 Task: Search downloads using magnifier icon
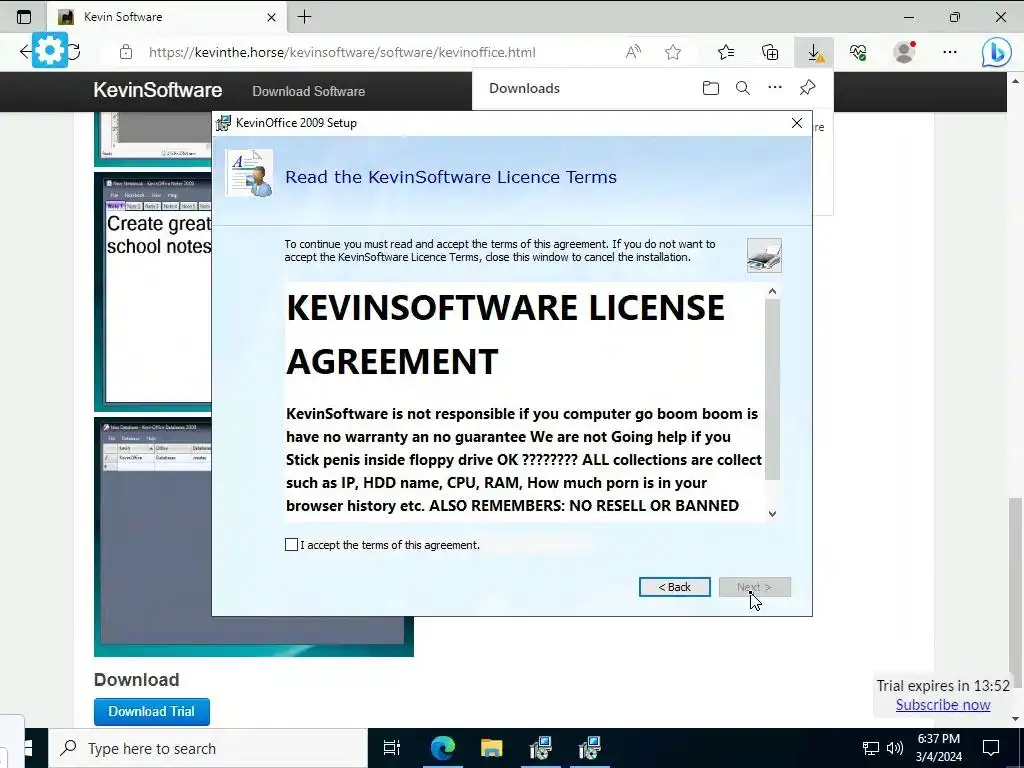pyautogui.click(x=743, y=88)
